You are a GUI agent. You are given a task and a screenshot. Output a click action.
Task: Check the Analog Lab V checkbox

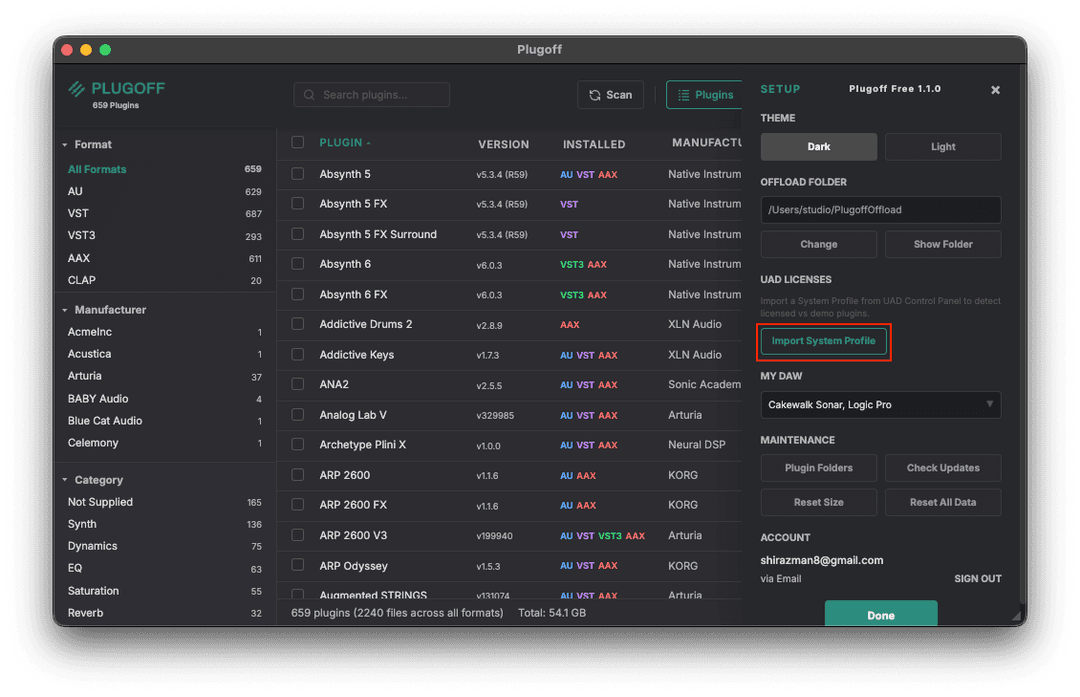point(298,415)
